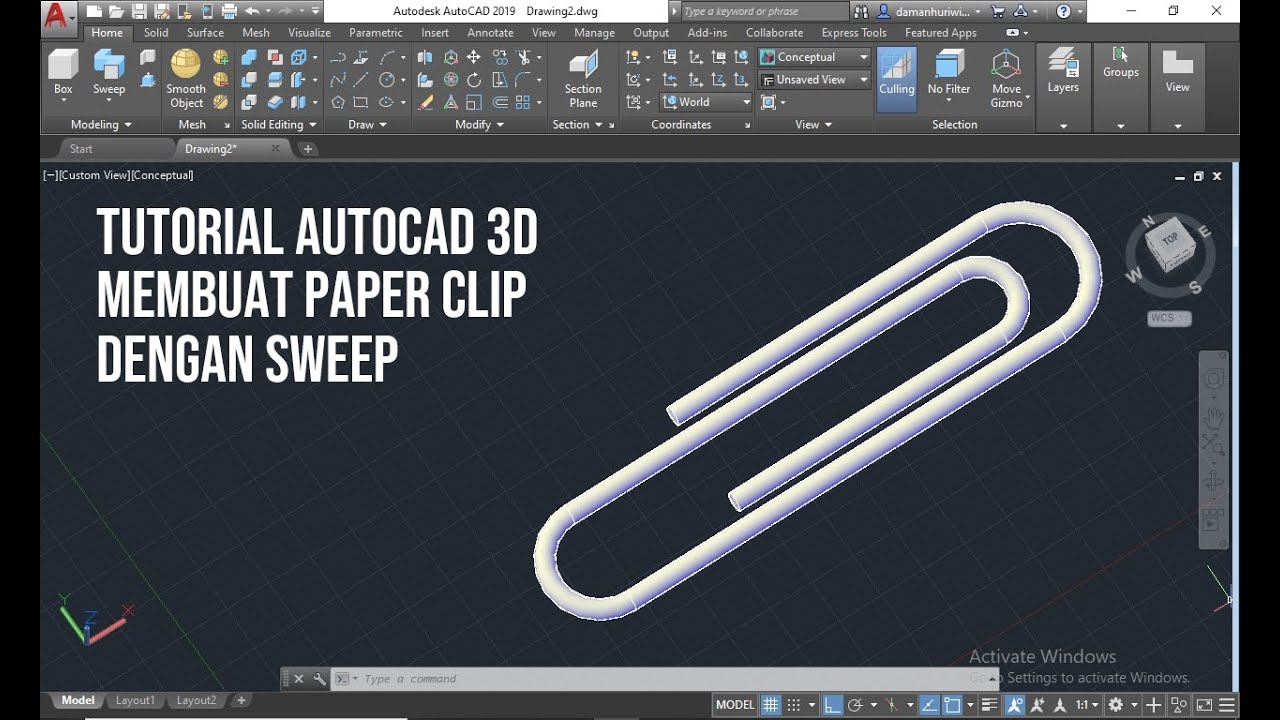1280x720 pixels.
Task: Click the MODEL space button in status bar
Action: click(734, 705)
